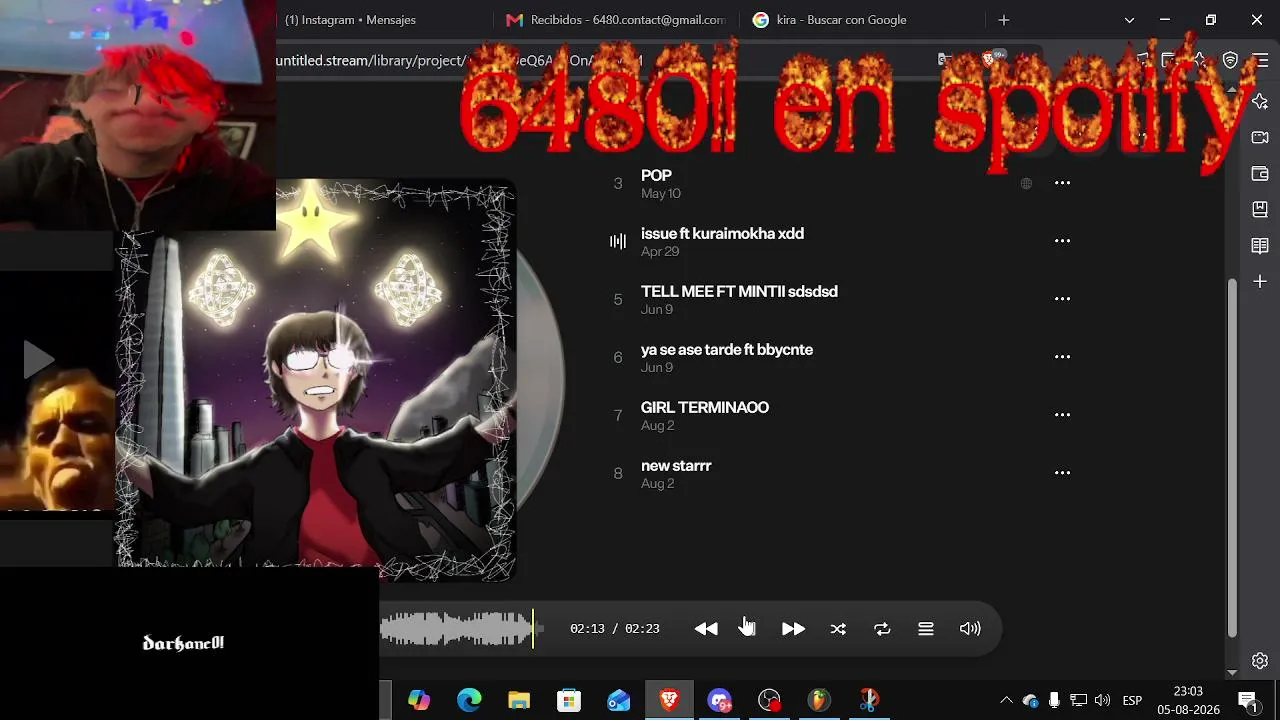Select track issue ft kuraimokha xdd
This screenshot has width=1280, height=720.
[x=722, y=233]
